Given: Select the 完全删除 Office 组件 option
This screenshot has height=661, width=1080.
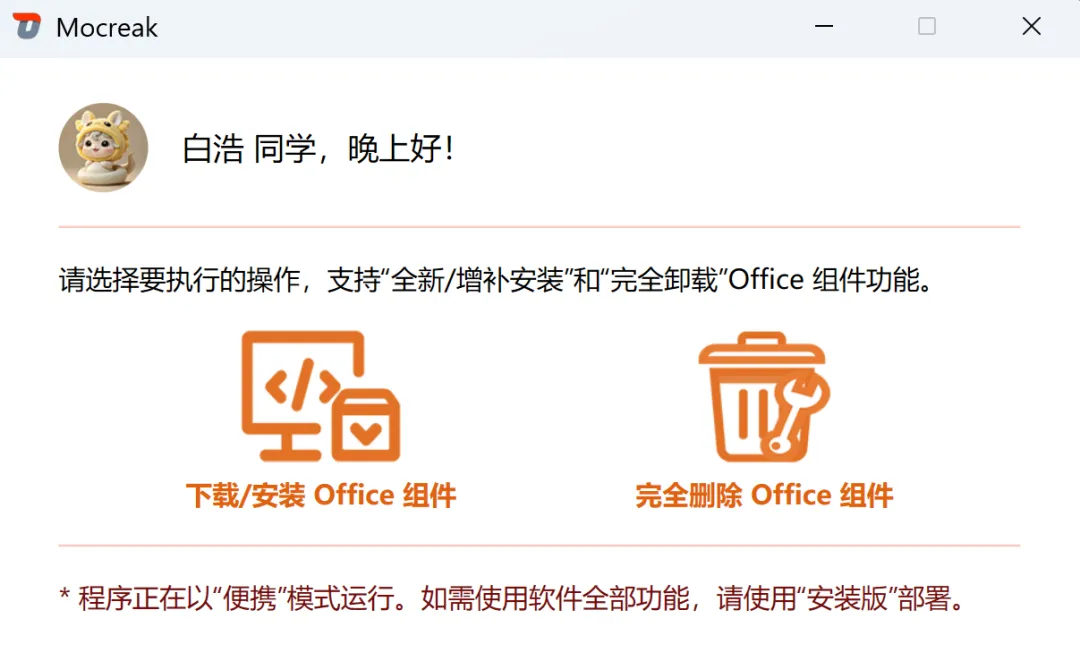Looking at the screenshot, I should 764,496.
